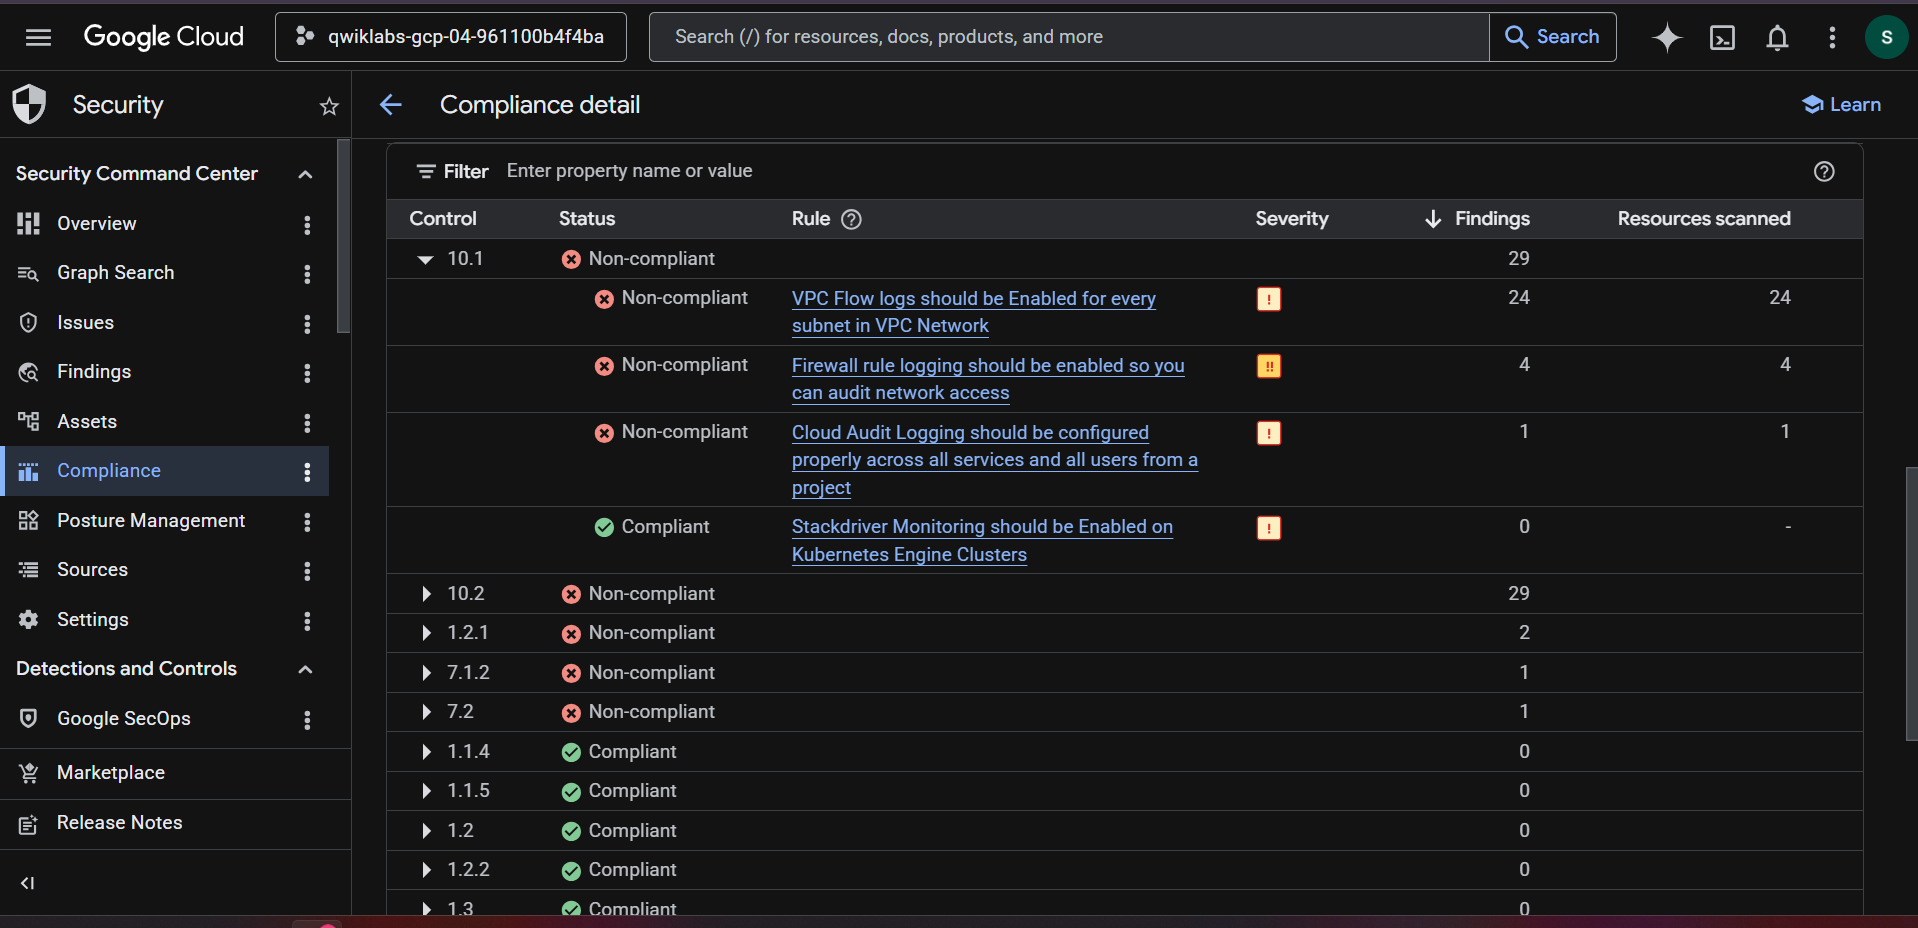The height and width of the screenshot is (928, 1918).
Task: Open the notifications bell
Action: click(x=1777, y=37)
